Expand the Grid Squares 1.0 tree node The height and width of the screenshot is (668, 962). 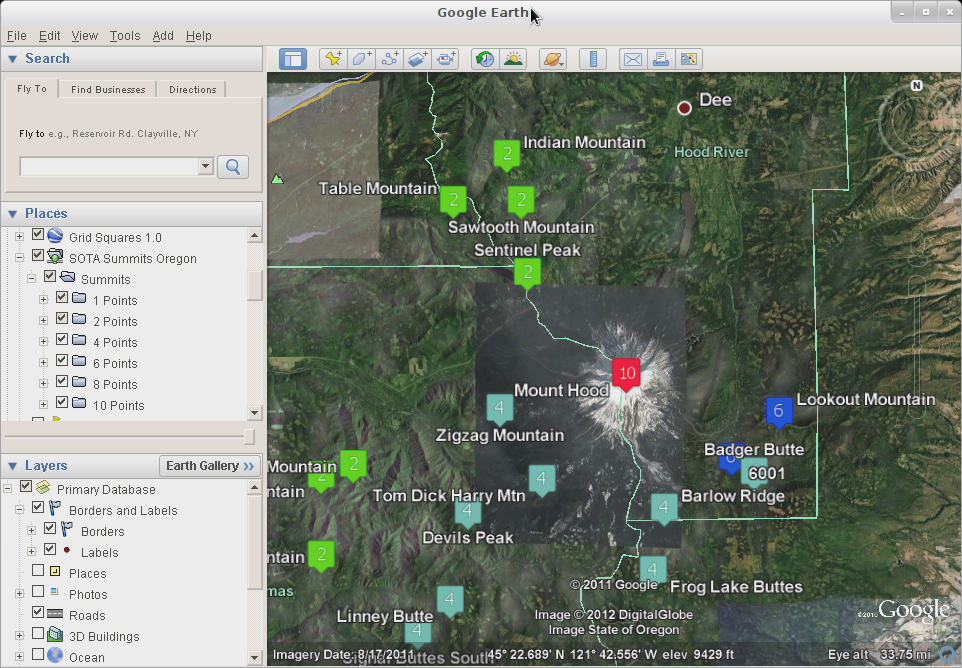(19, 236)
